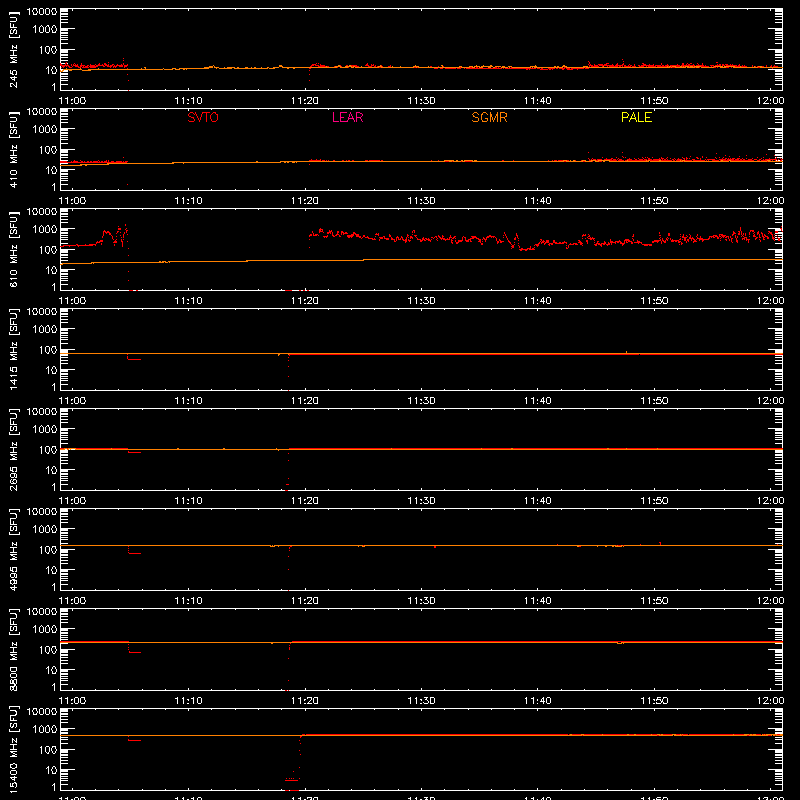The width and height of the screenshot is (800, 800).
Task: Click 11:10 time label under 2695 MHz plot
Action: click(x=188, y=501)
